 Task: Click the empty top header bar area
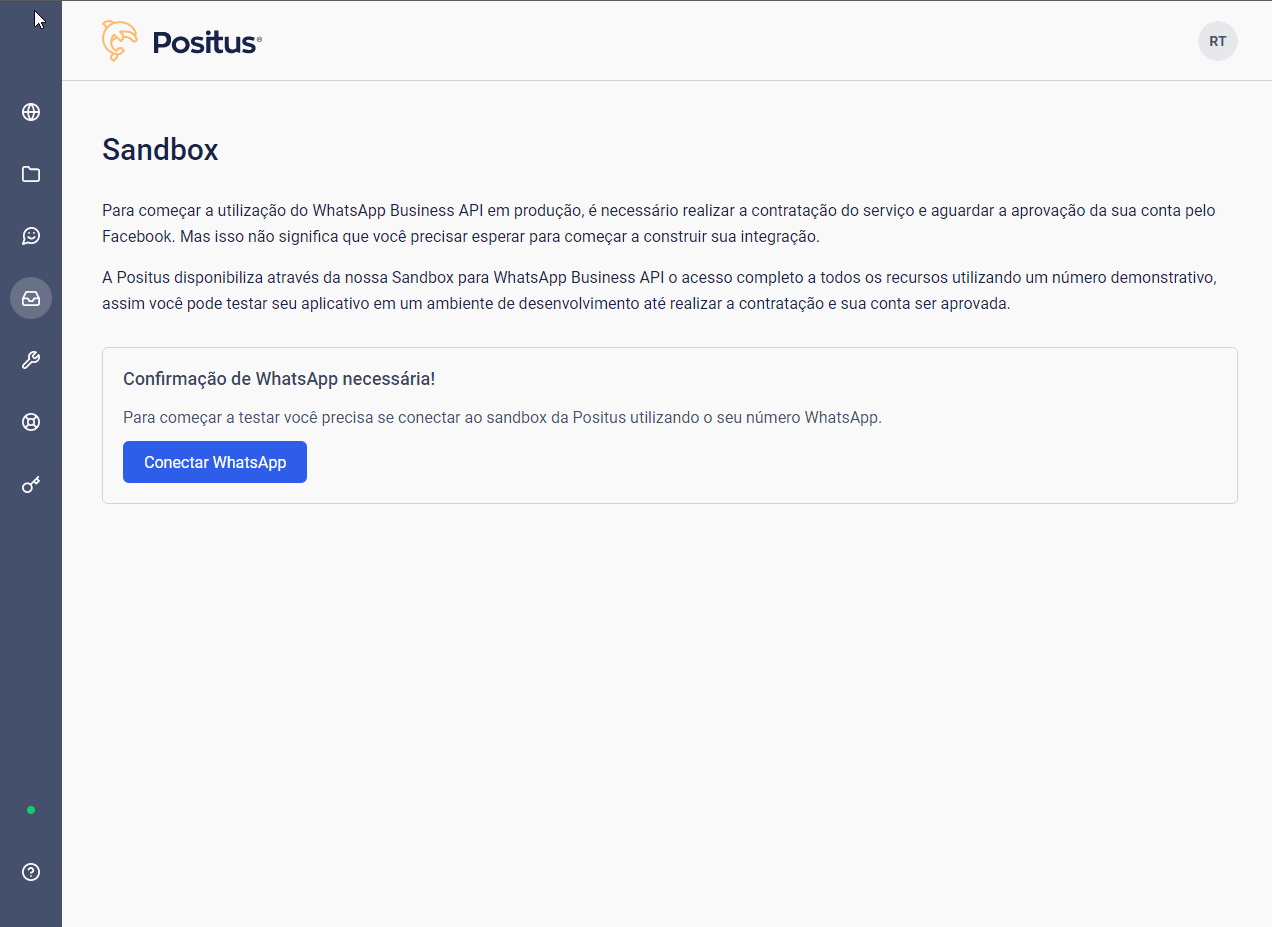(x=700, y=41)
